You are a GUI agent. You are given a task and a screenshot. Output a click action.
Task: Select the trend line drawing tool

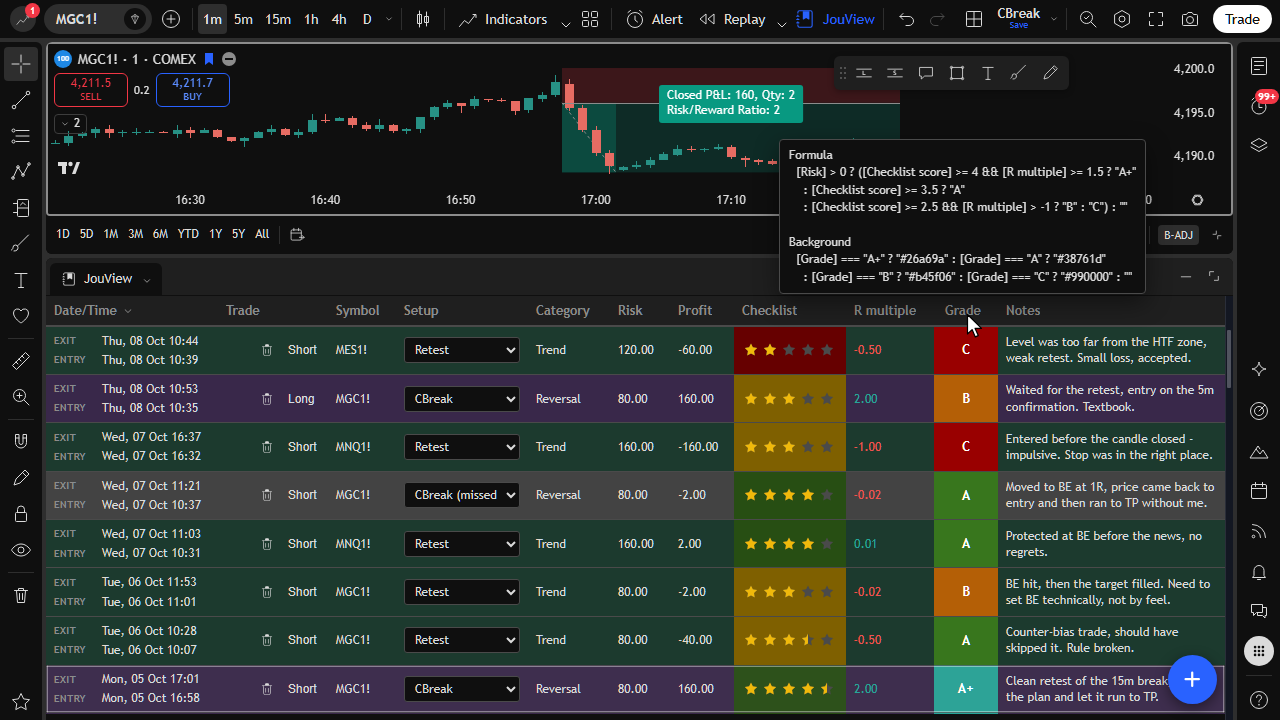tap(21, 100)
